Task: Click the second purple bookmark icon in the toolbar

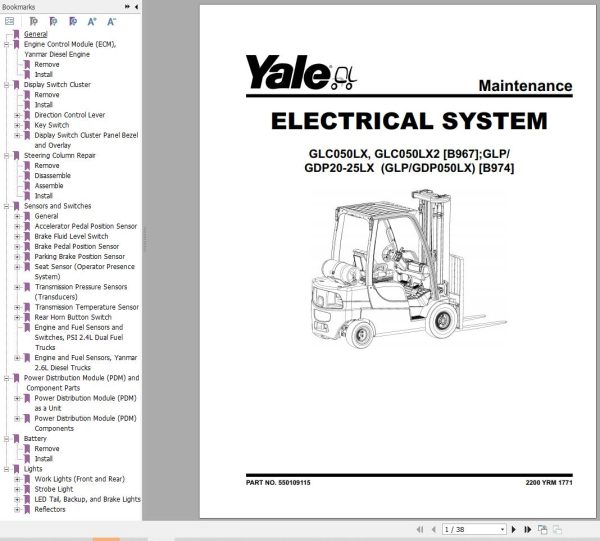Action: click(x=53, y=21)
